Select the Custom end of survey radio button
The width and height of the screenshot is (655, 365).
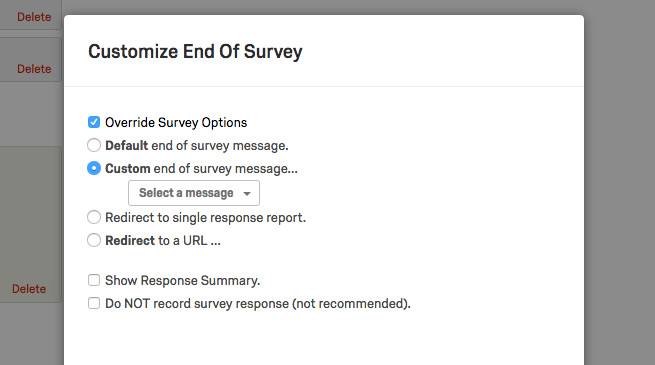94,168
